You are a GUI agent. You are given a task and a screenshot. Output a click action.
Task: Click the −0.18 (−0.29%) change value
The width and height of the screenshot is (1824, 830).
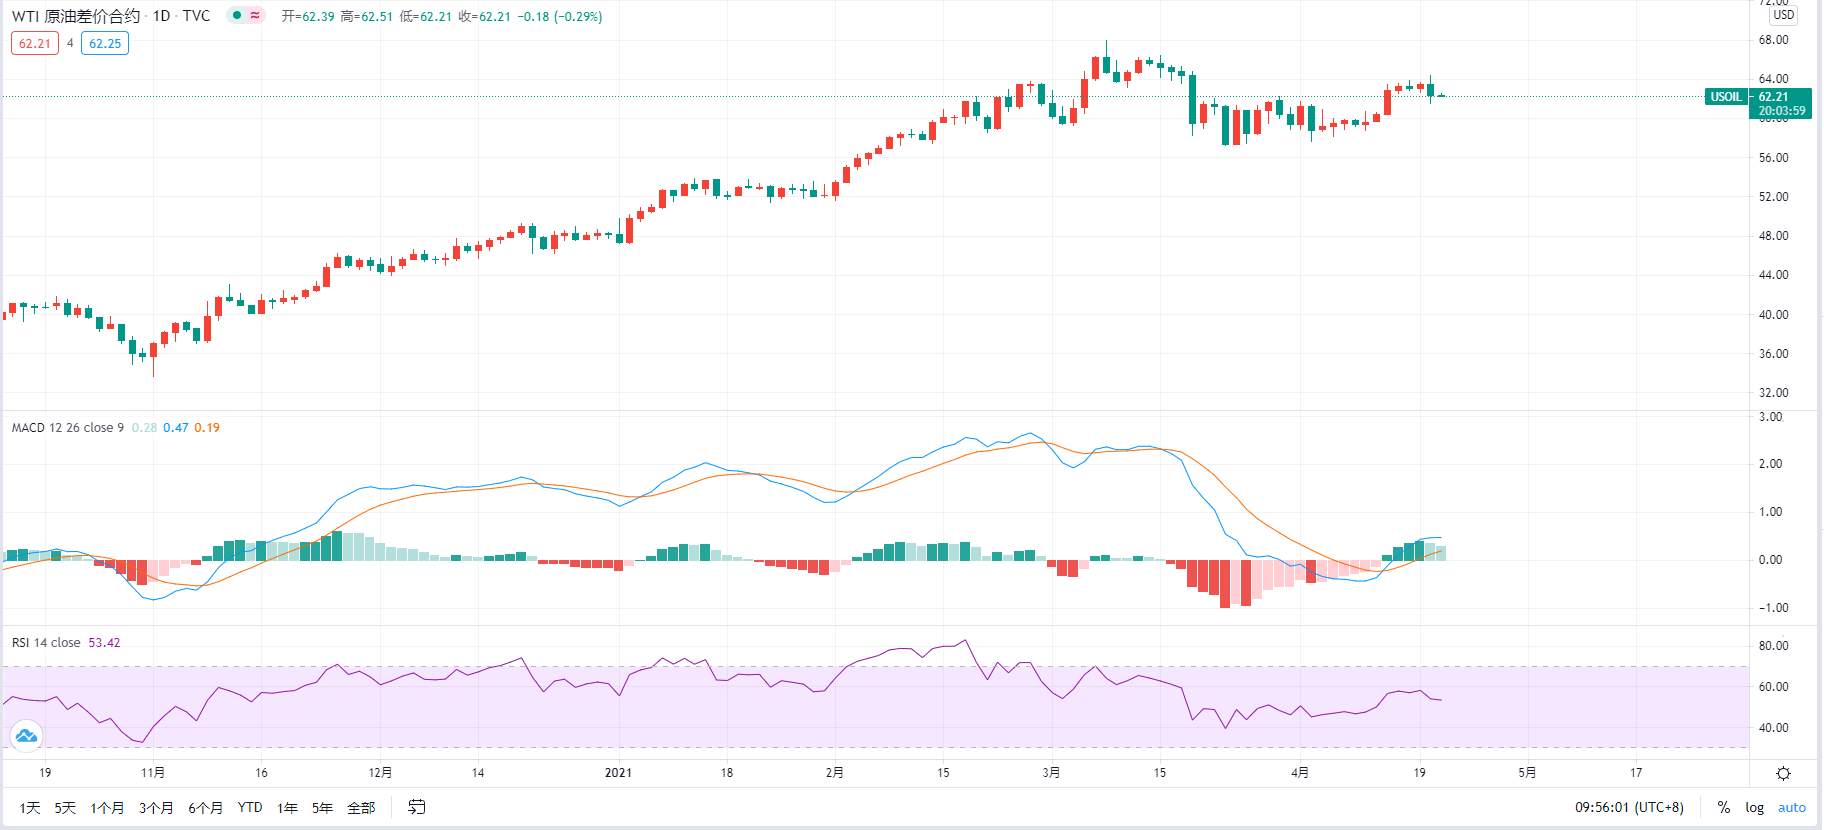pos(559,16)
